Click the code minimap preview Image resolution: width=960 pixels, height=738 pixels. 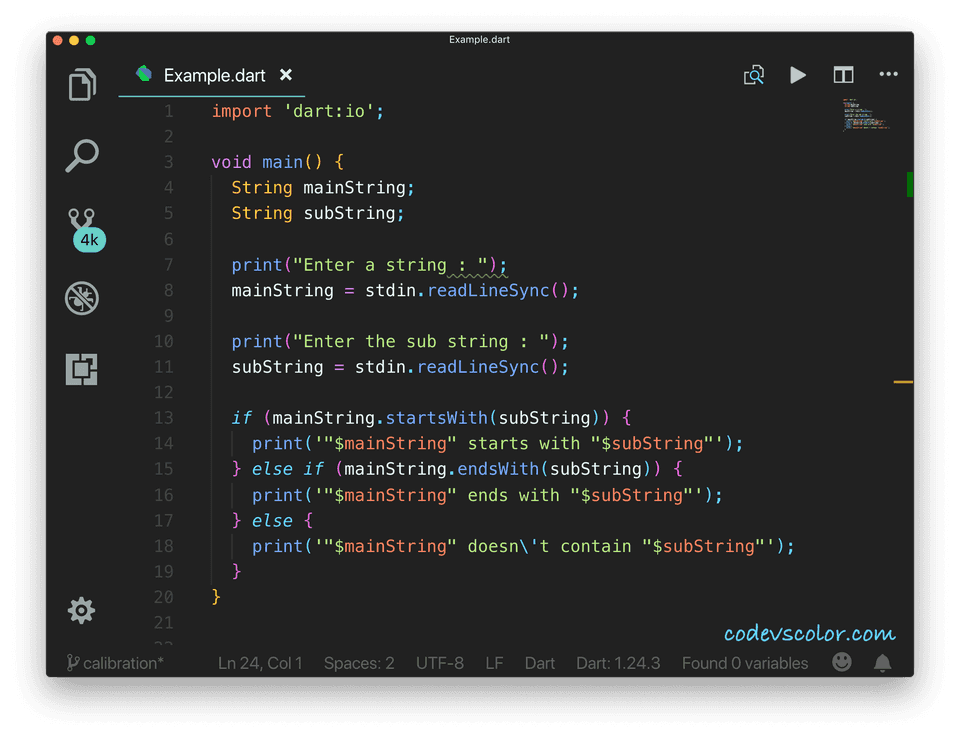point(865,114)
